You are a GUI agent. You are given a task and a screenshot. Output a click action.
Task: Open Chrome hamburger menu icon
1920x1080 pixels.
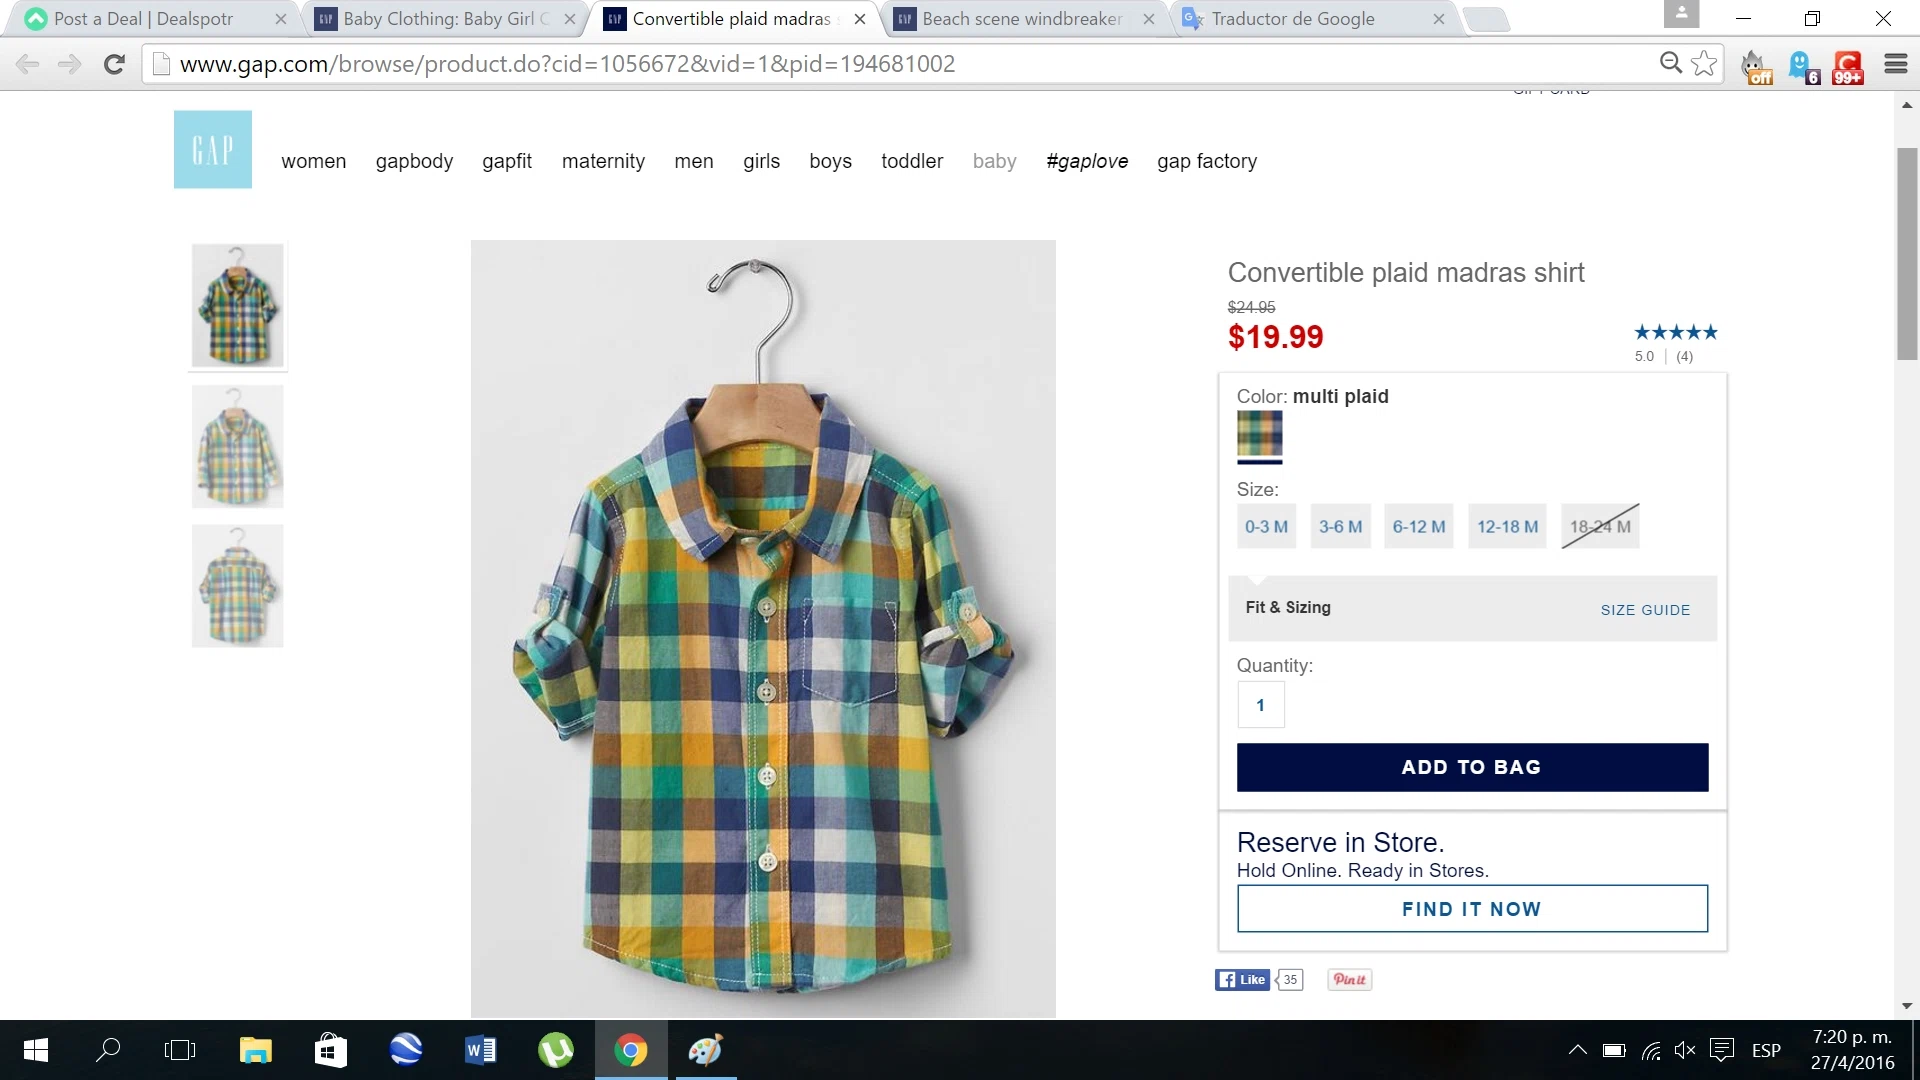(x=1895, y=64)
